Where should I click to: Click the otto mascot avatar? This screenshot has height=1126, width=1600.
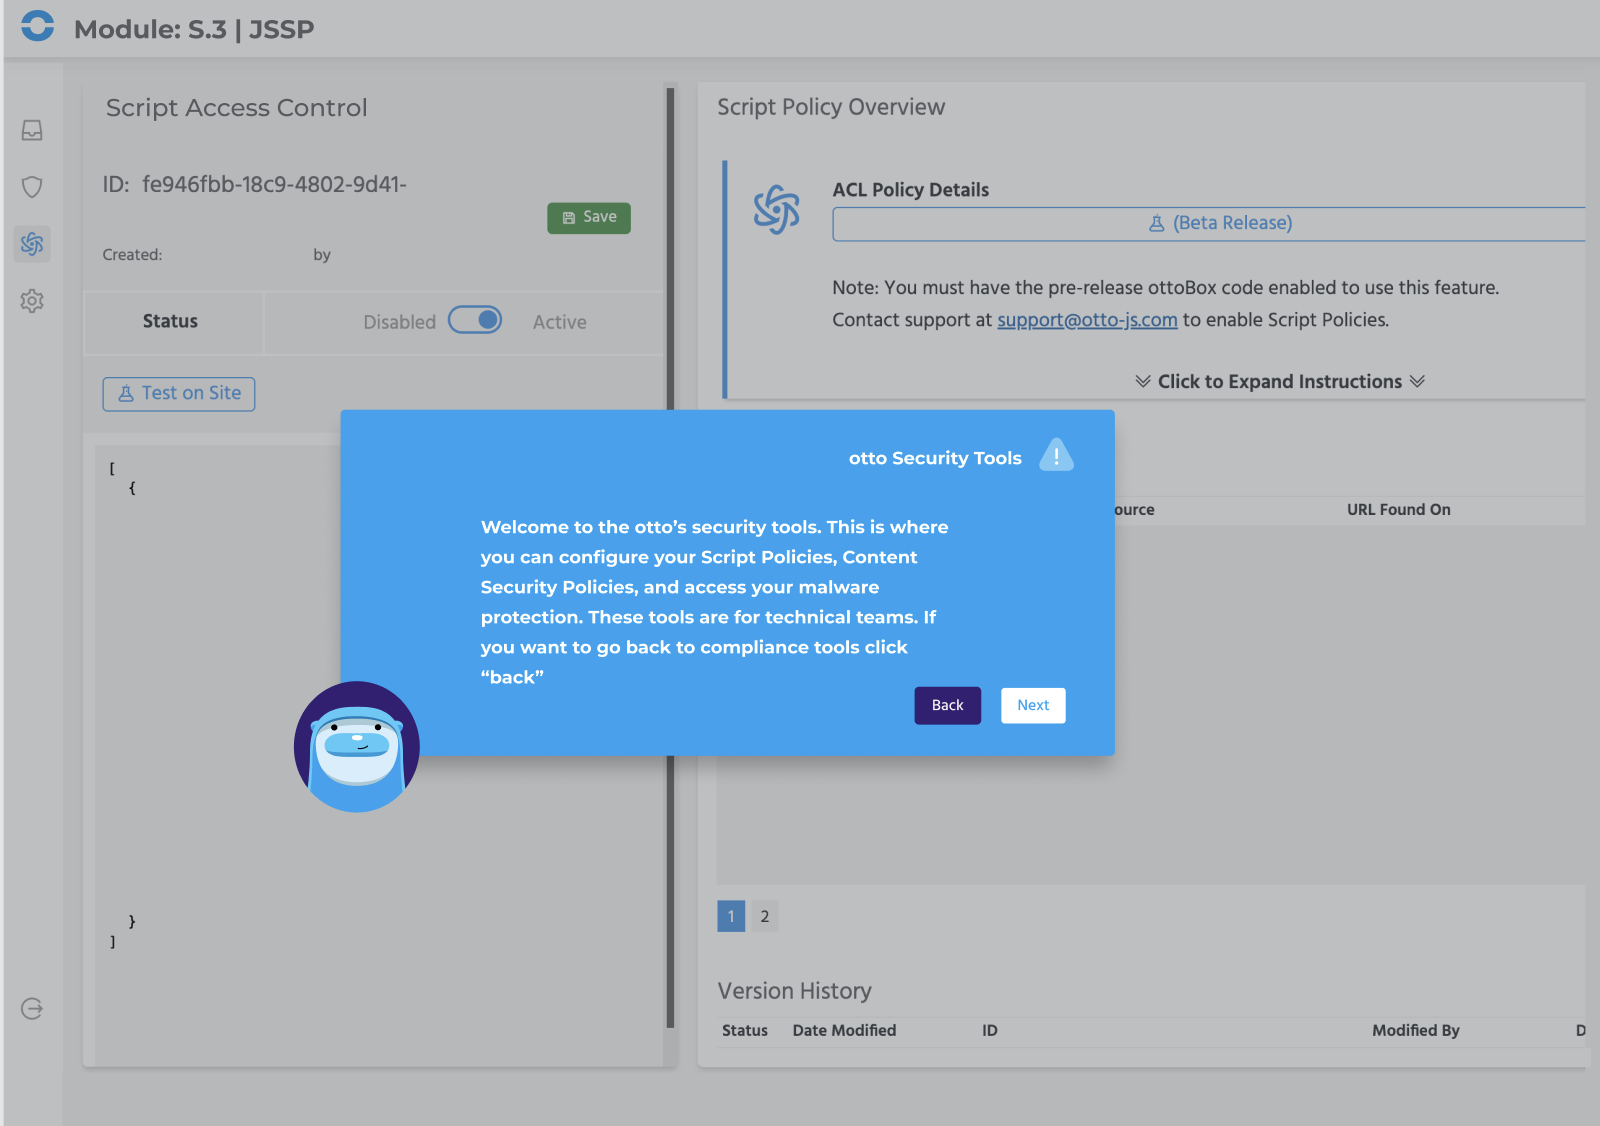click(356, 746)
